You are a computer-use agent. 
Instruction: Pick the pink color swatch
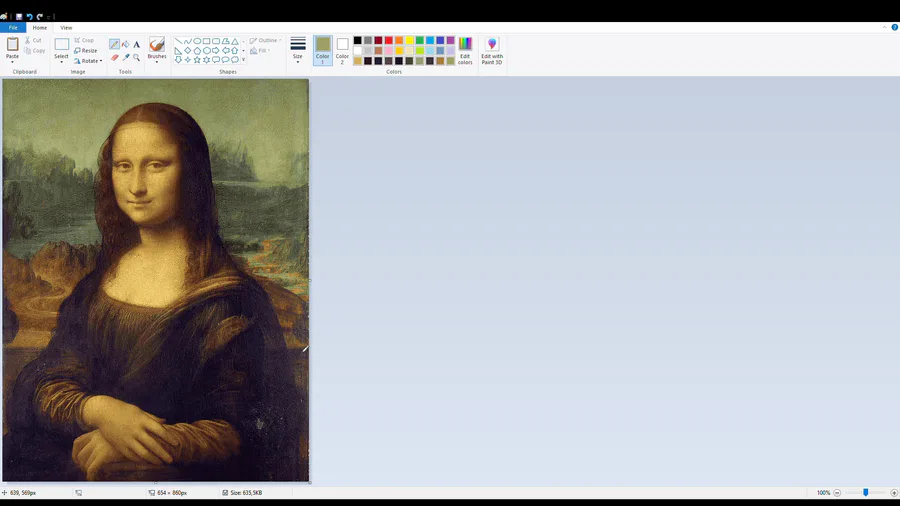[389, 50]
